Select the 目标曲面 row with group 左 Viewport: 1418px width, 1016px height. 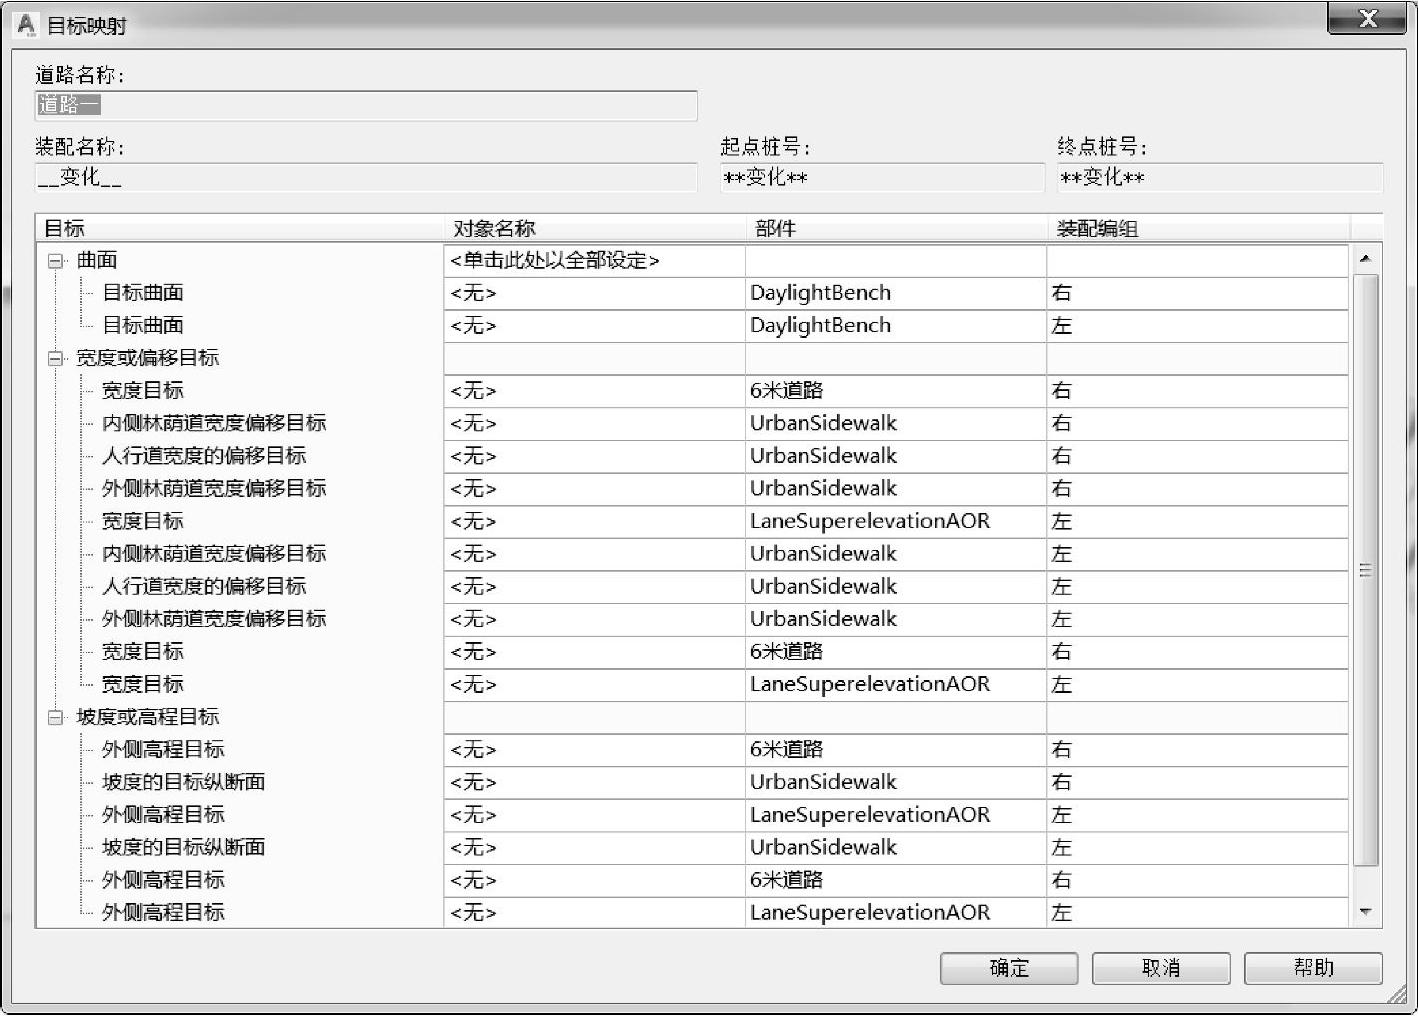[x=143, y=326]
